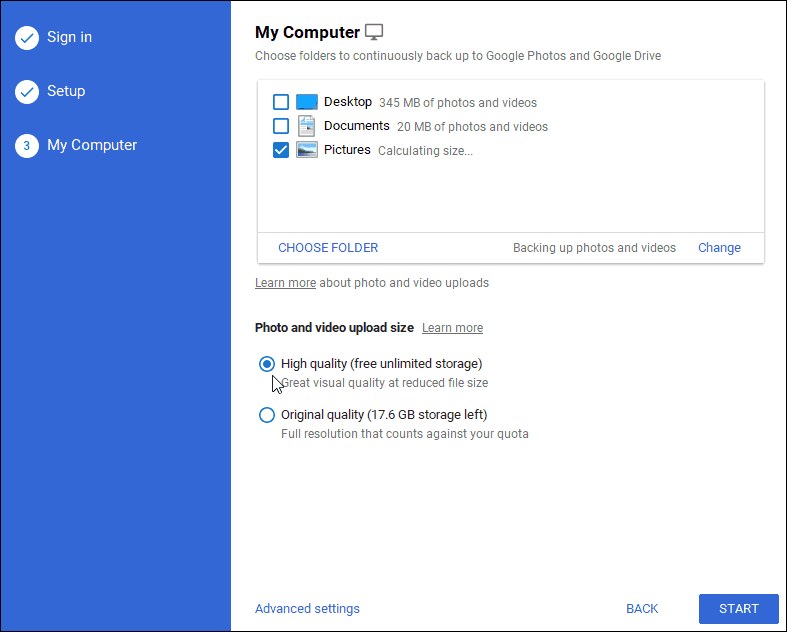Go to the Setup step in the sidebar

[x=66, y=91]
